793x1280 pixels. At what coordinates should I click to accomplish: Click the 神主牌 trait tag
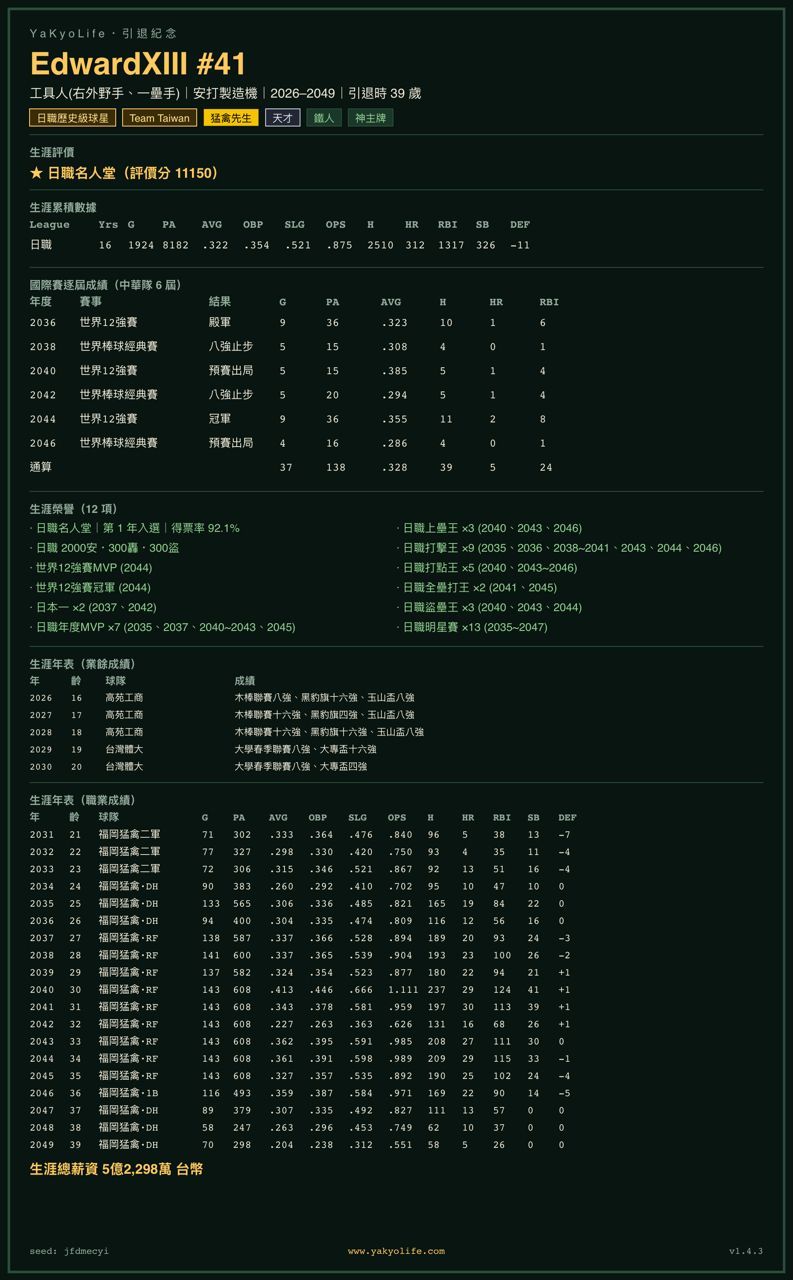click(371, 118)
